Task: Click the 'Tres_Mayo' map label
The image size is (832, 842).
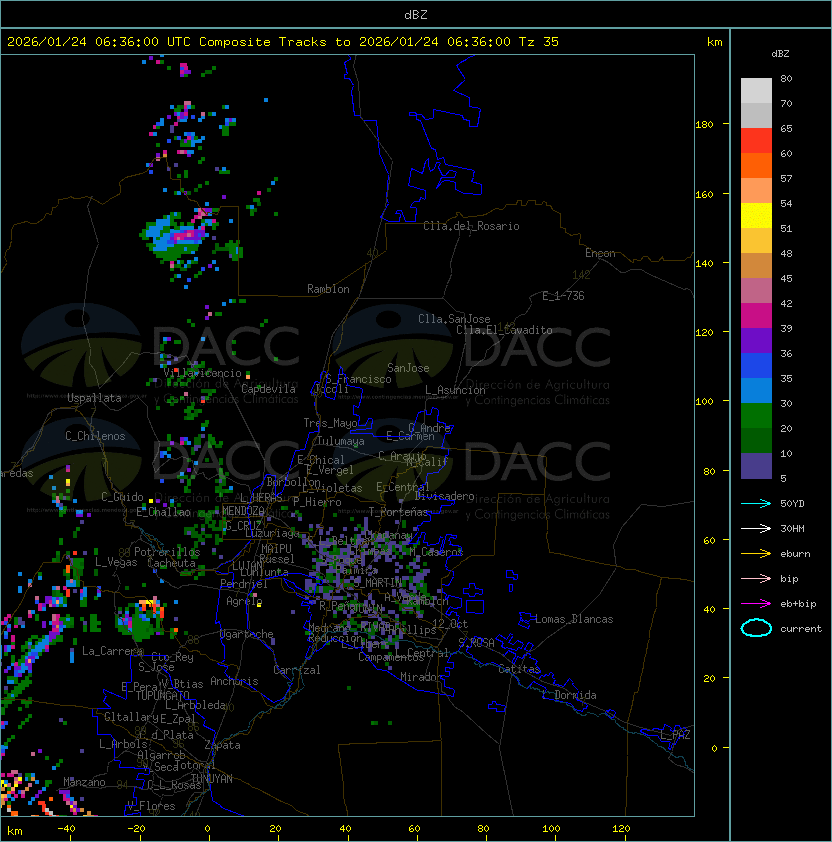Action: tap(330, 423)
